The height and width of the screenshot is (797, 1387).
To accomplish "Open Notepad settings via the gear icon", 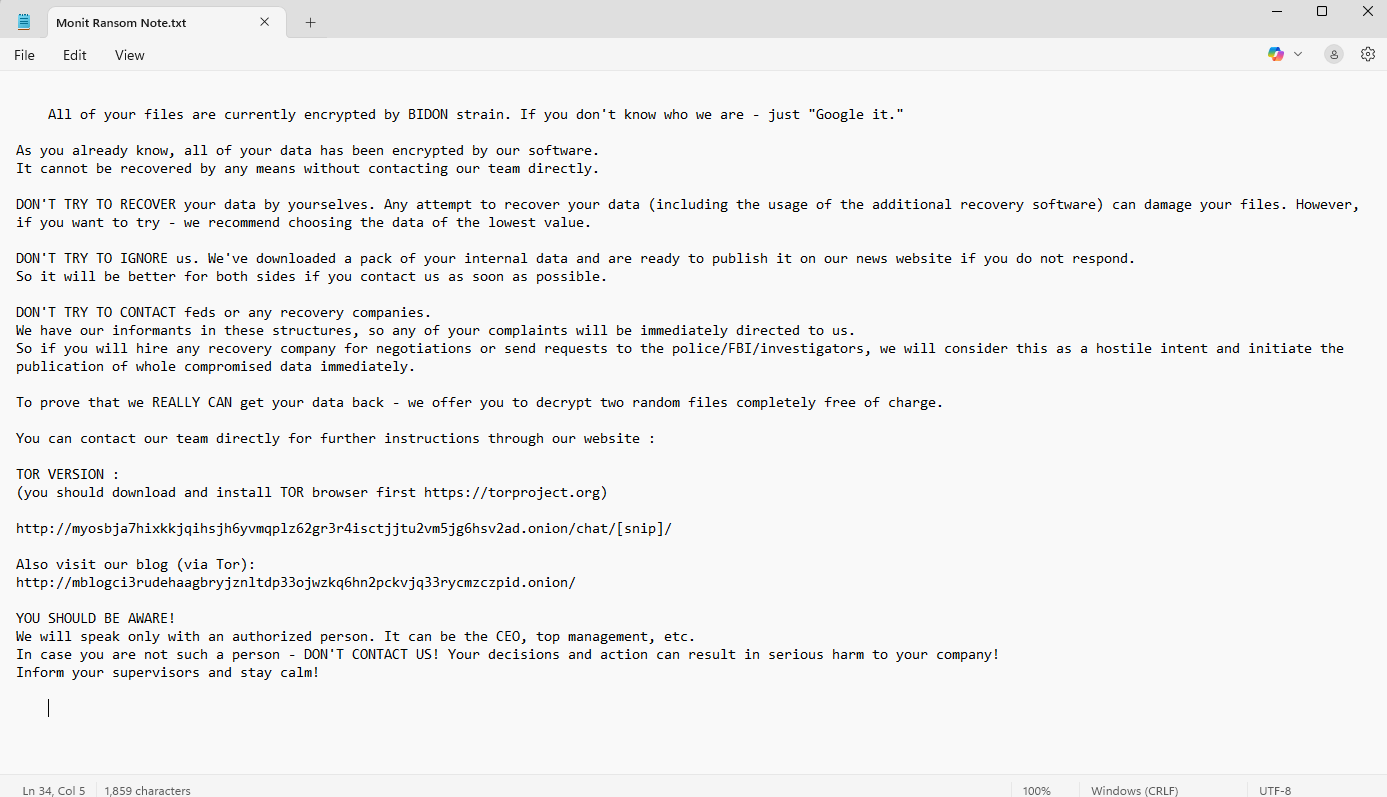I will [x=1367, y=55].
